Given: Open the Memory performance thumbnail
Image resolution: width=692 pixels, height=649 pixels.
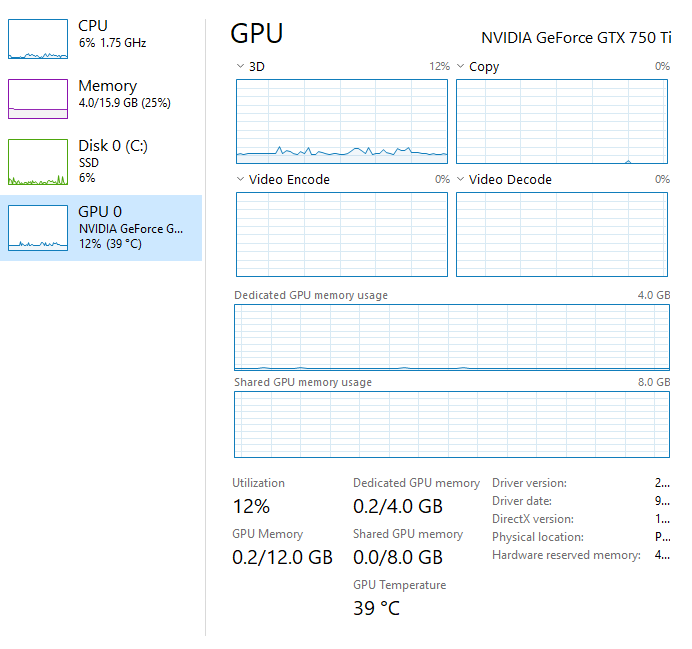Looking at the screenshot, I should pyautogui.click(x=38, y=99).
